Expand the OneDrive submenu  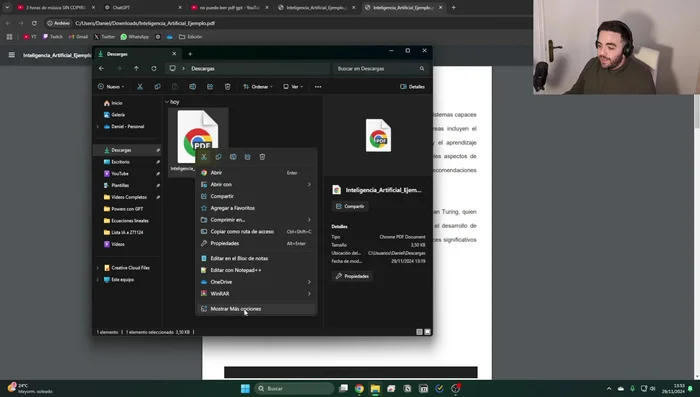(309, 282)
